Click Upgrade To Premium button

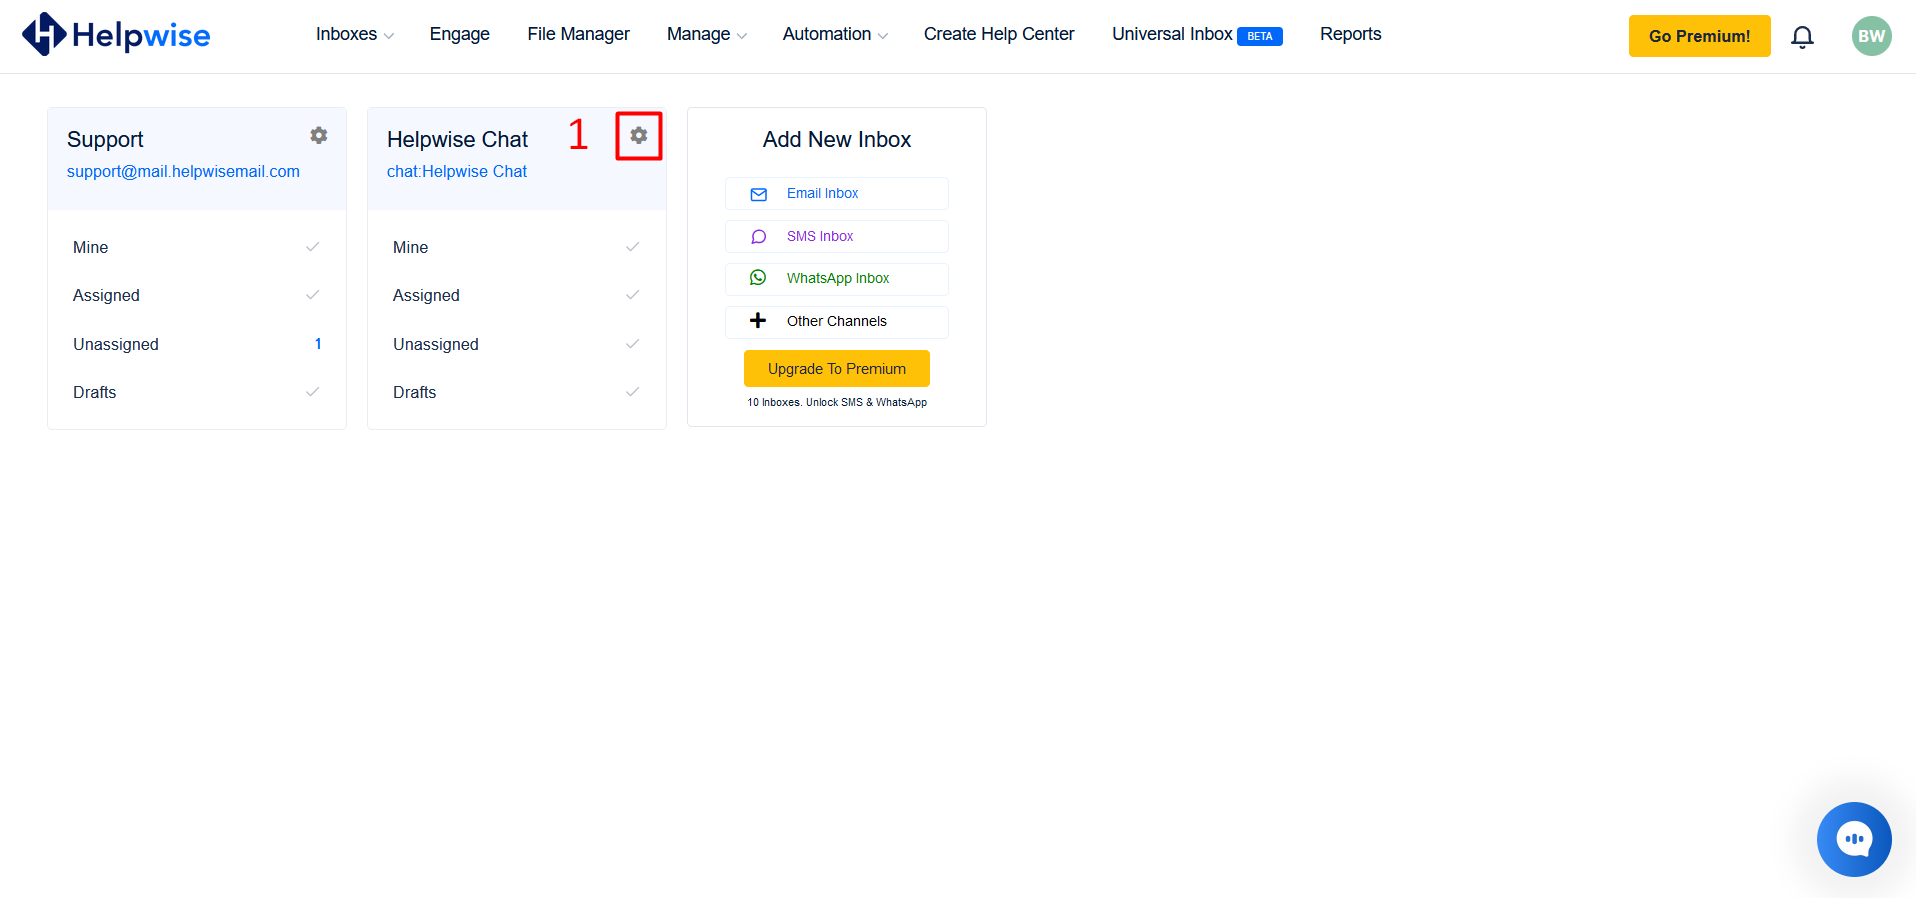836,369
